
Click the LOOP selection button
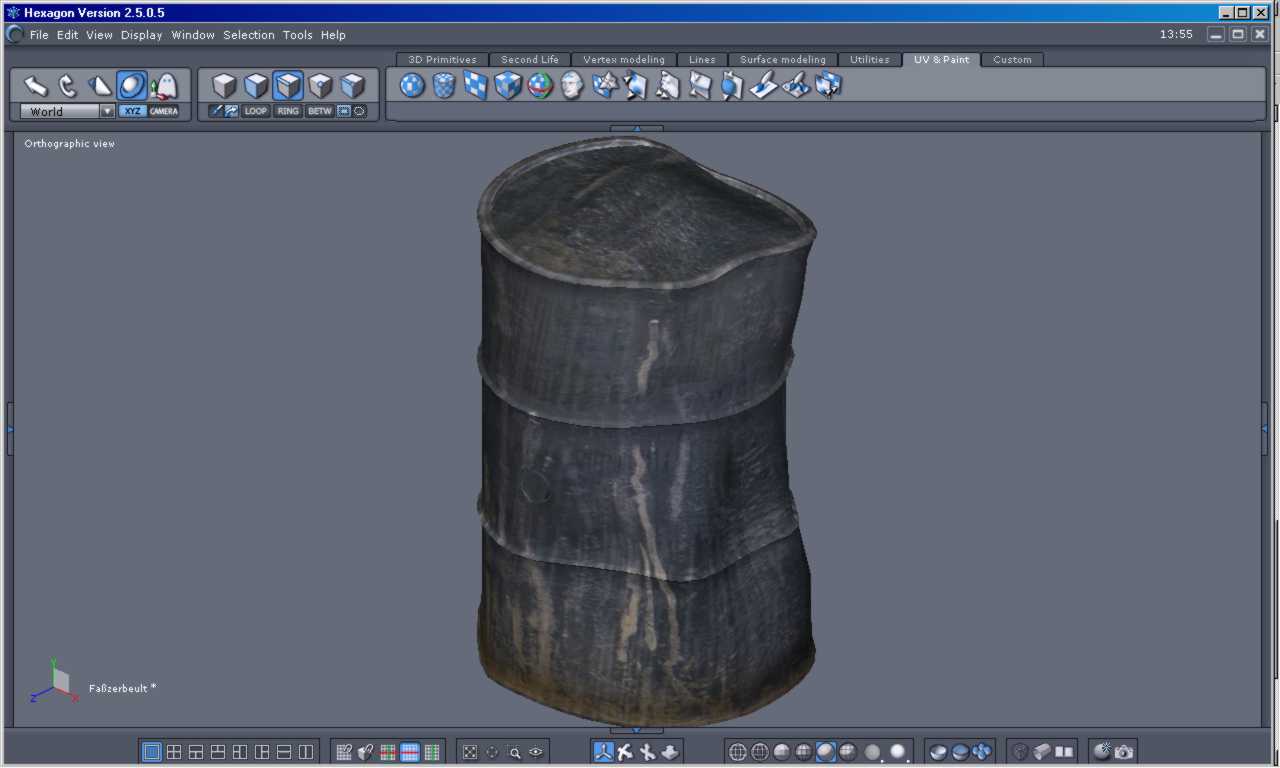pyautogui.click(x=256, y=111)
